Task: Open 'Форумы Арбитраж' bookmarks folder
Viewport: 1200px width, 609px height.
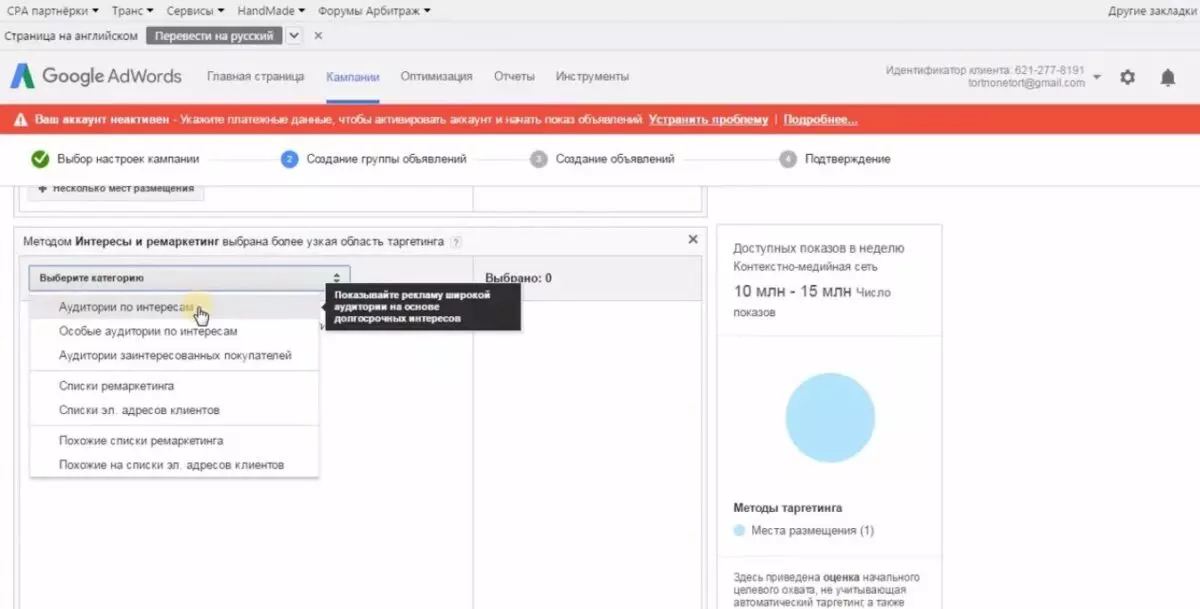Action: click(x=374, y=10)
